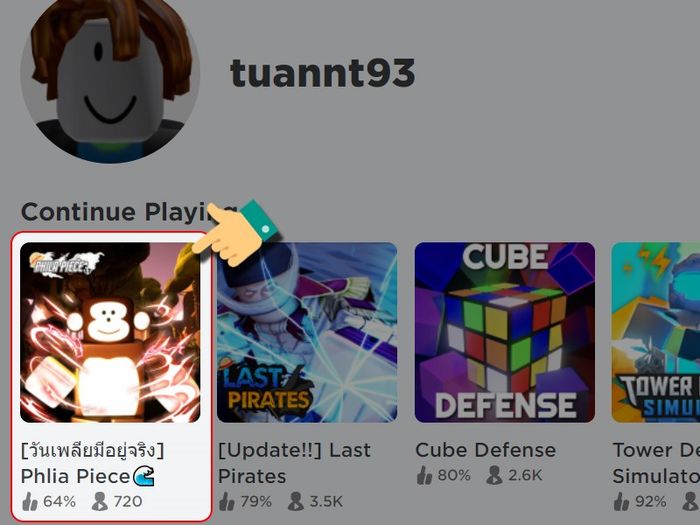Screen dimensions: 700x525
Task: Click the thumbs-up icon showing 79%
Action: pos(227,501)
